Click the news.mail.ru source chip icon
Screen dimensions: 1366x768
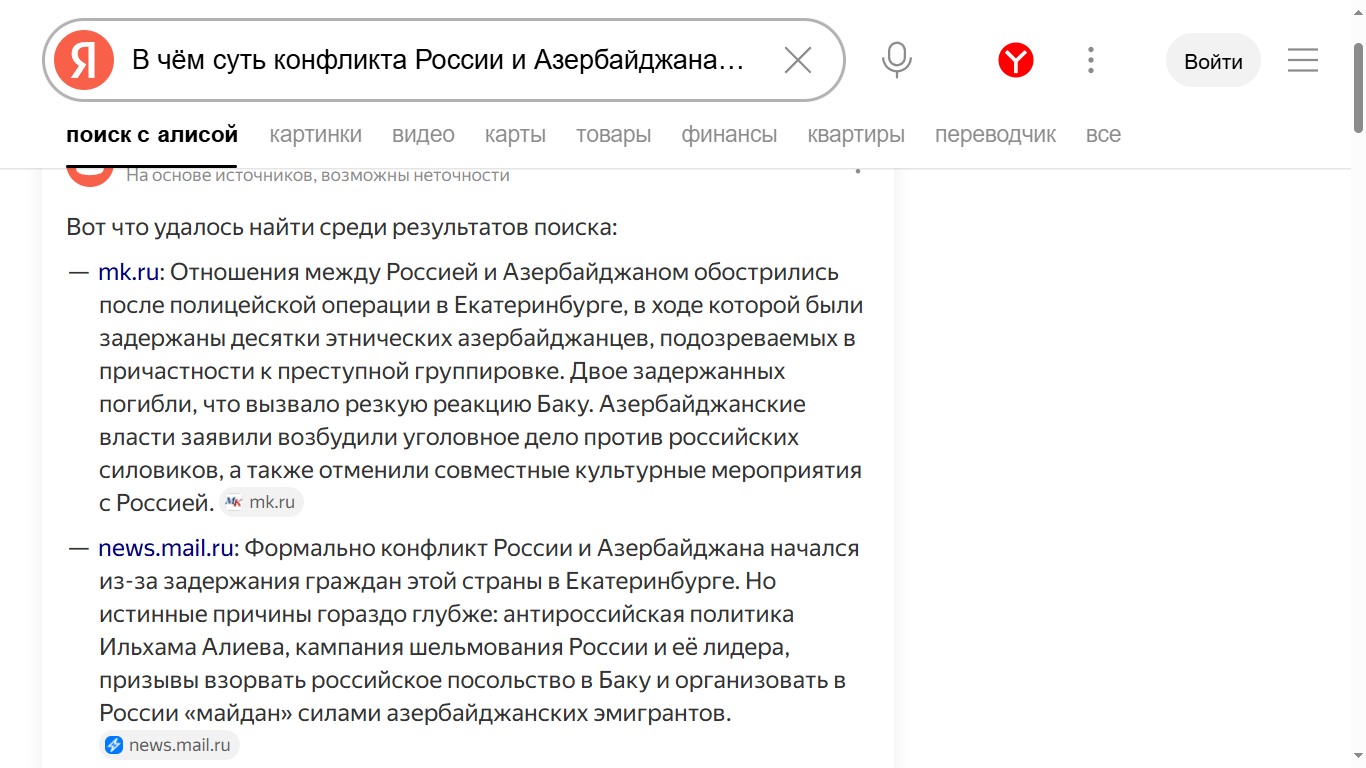(114, 745)
